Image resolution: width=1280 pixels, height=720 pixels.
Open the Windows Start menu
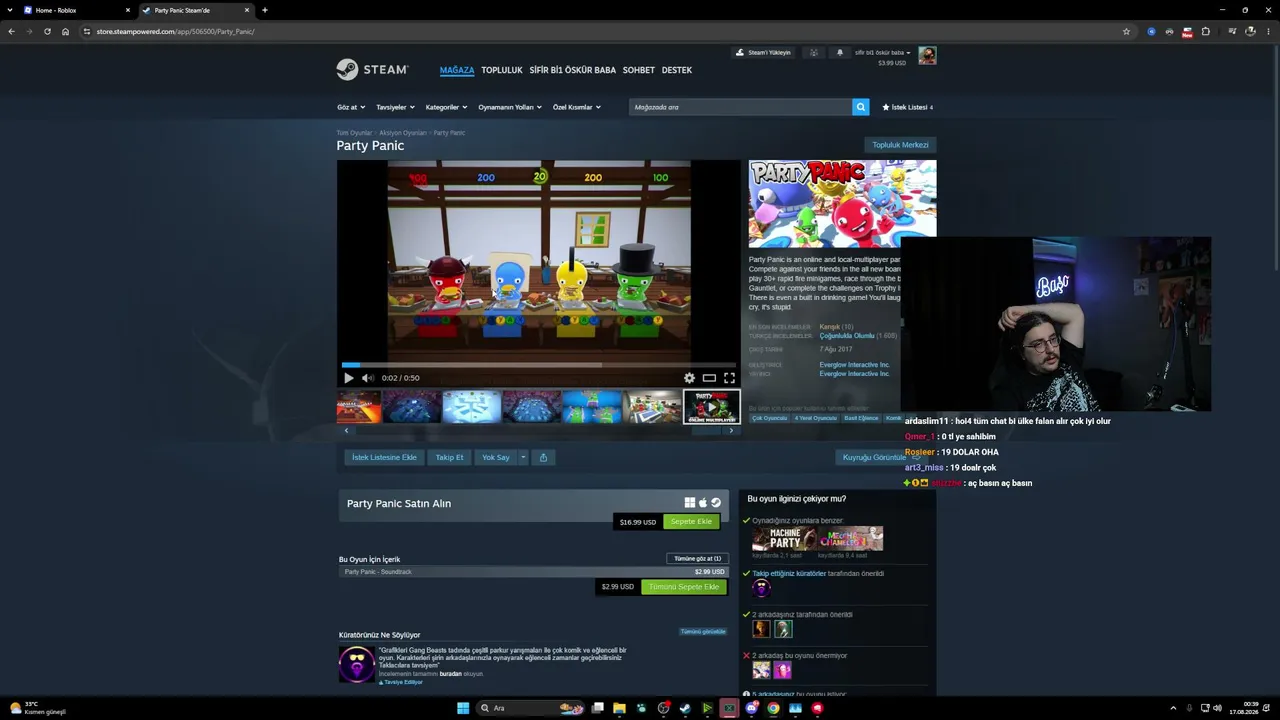point(463,708)
